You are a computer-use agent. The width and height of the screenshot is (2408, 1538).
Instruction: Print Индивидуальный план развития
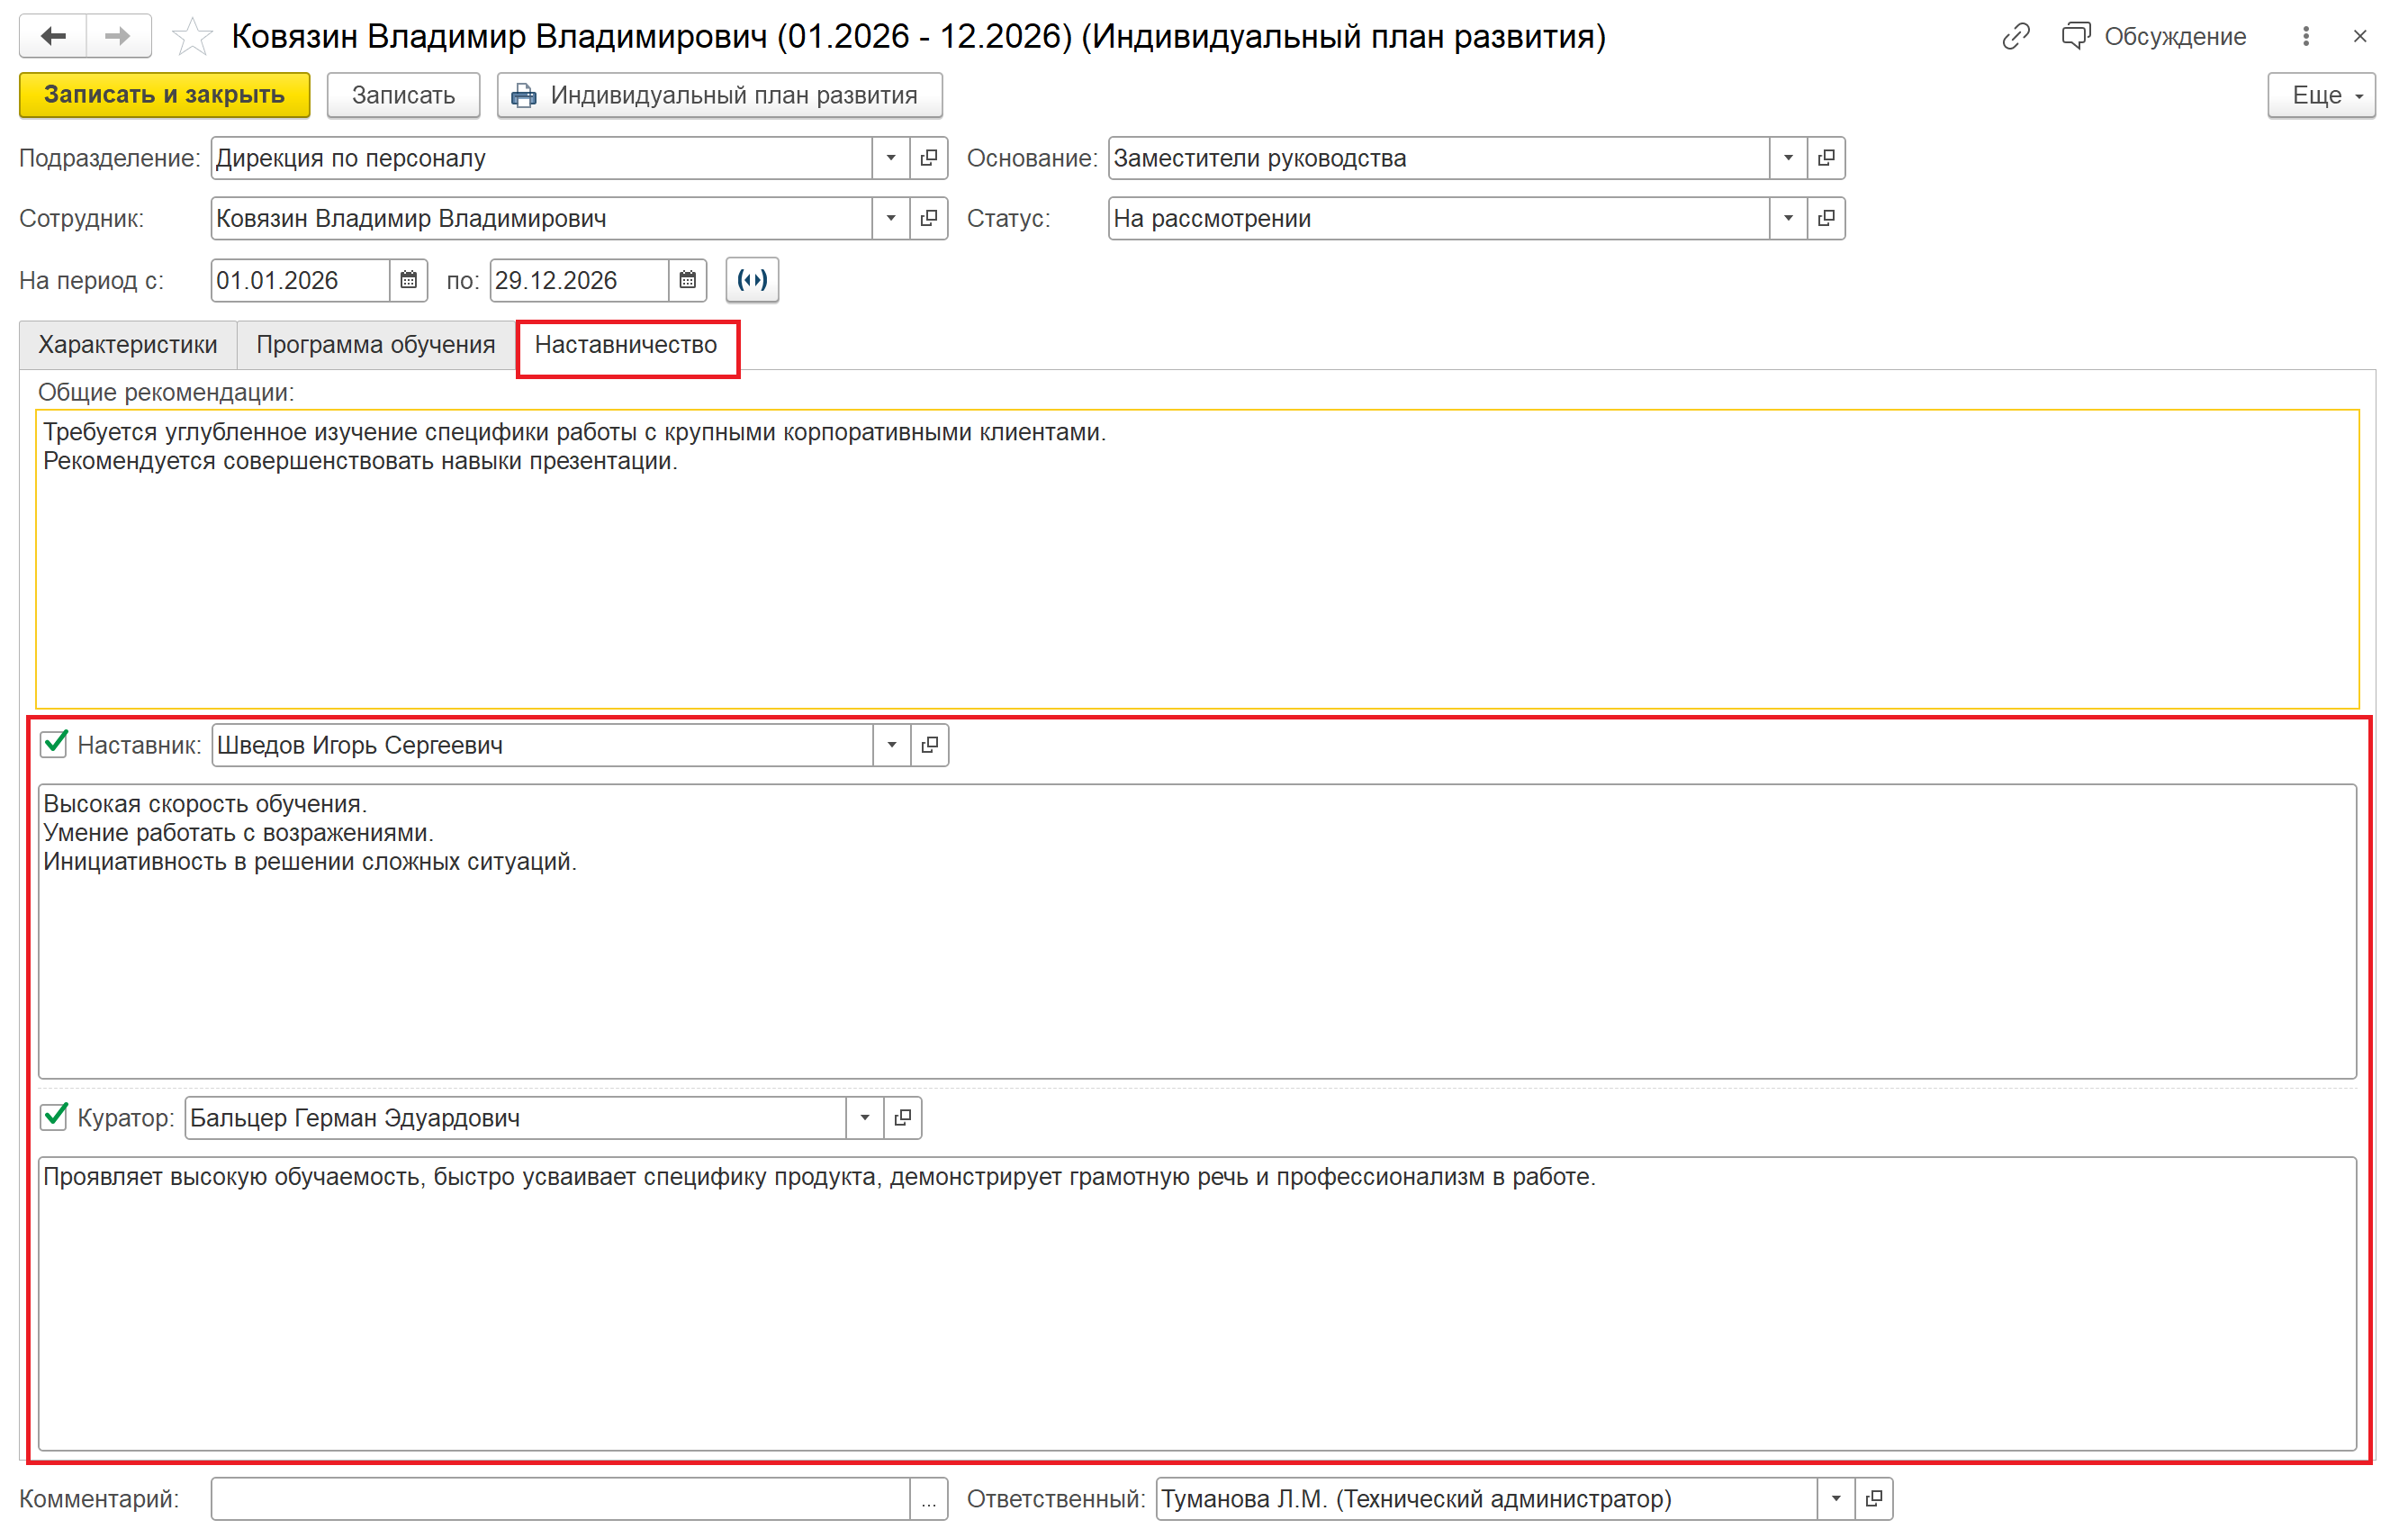[719, 95]
